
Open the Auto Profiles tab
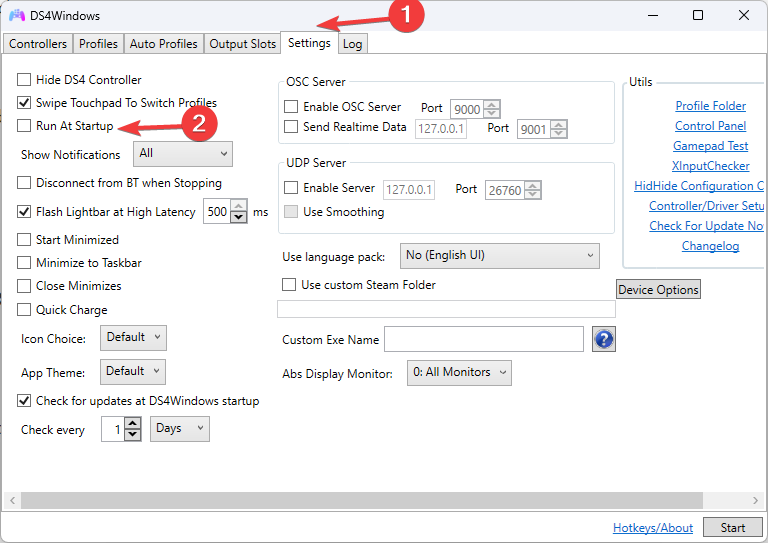164,44
